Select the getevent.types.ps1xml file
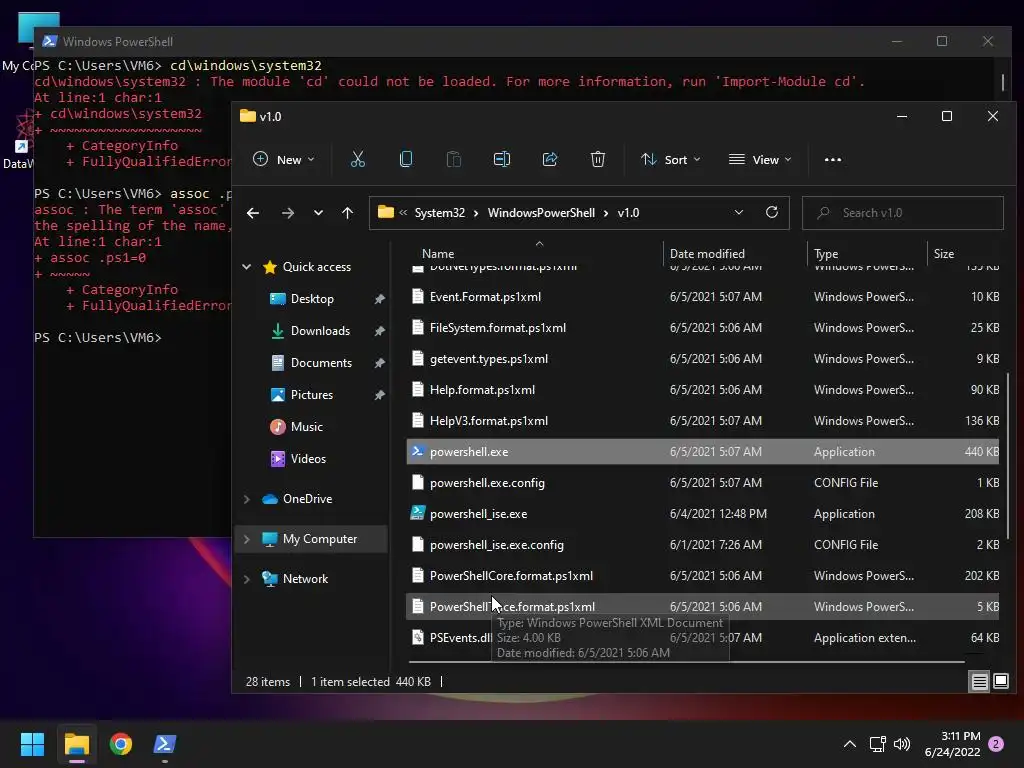This screenshot has width=1024, height=768. (703, 359)
